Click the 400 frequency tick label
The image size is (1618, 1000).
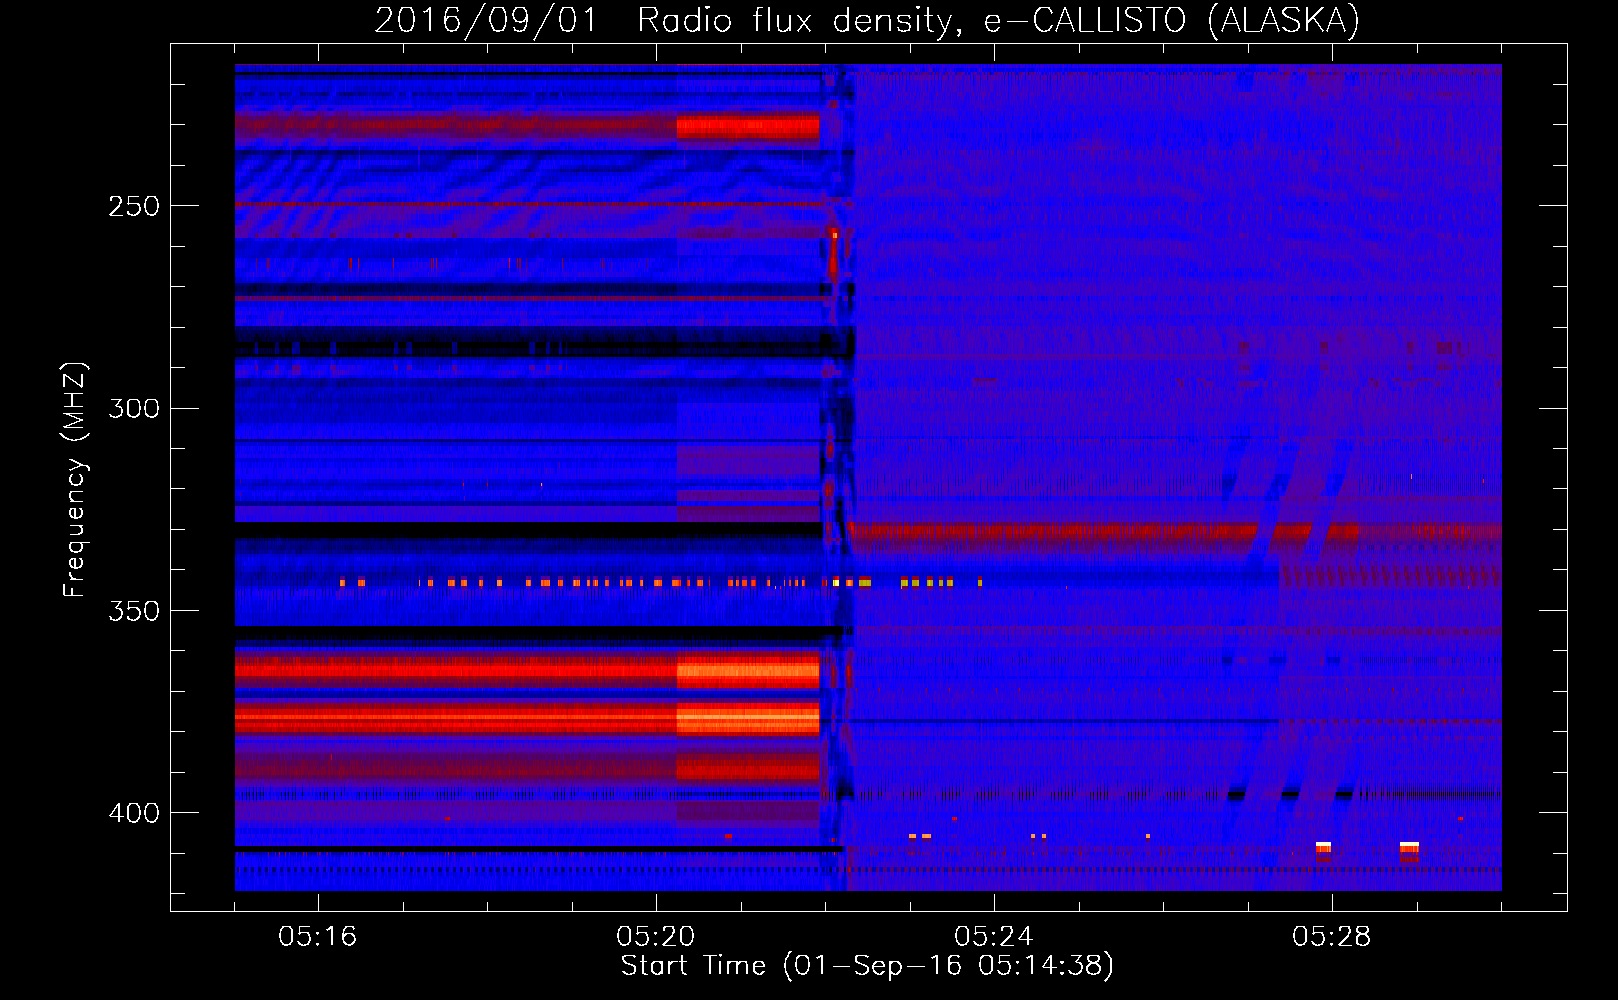click(x=134, y=813)
